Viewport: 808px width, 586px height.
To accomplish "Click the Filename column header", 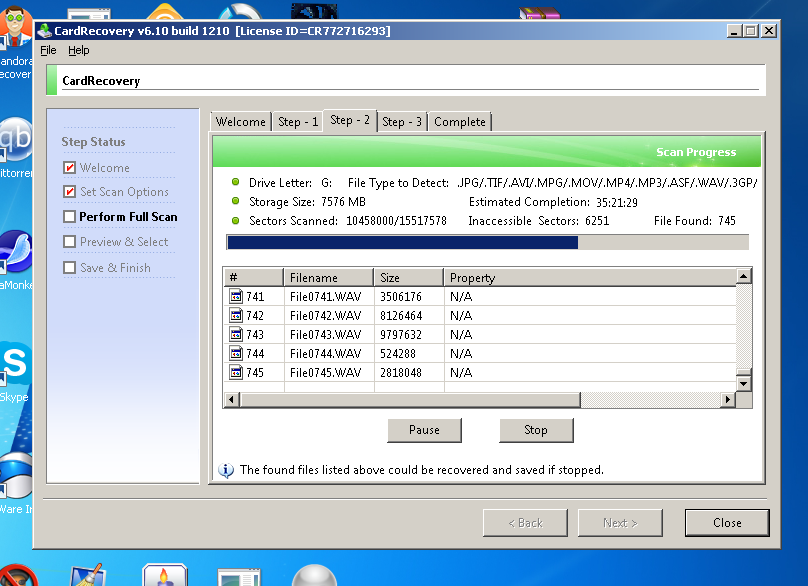I will coord(328,278).
